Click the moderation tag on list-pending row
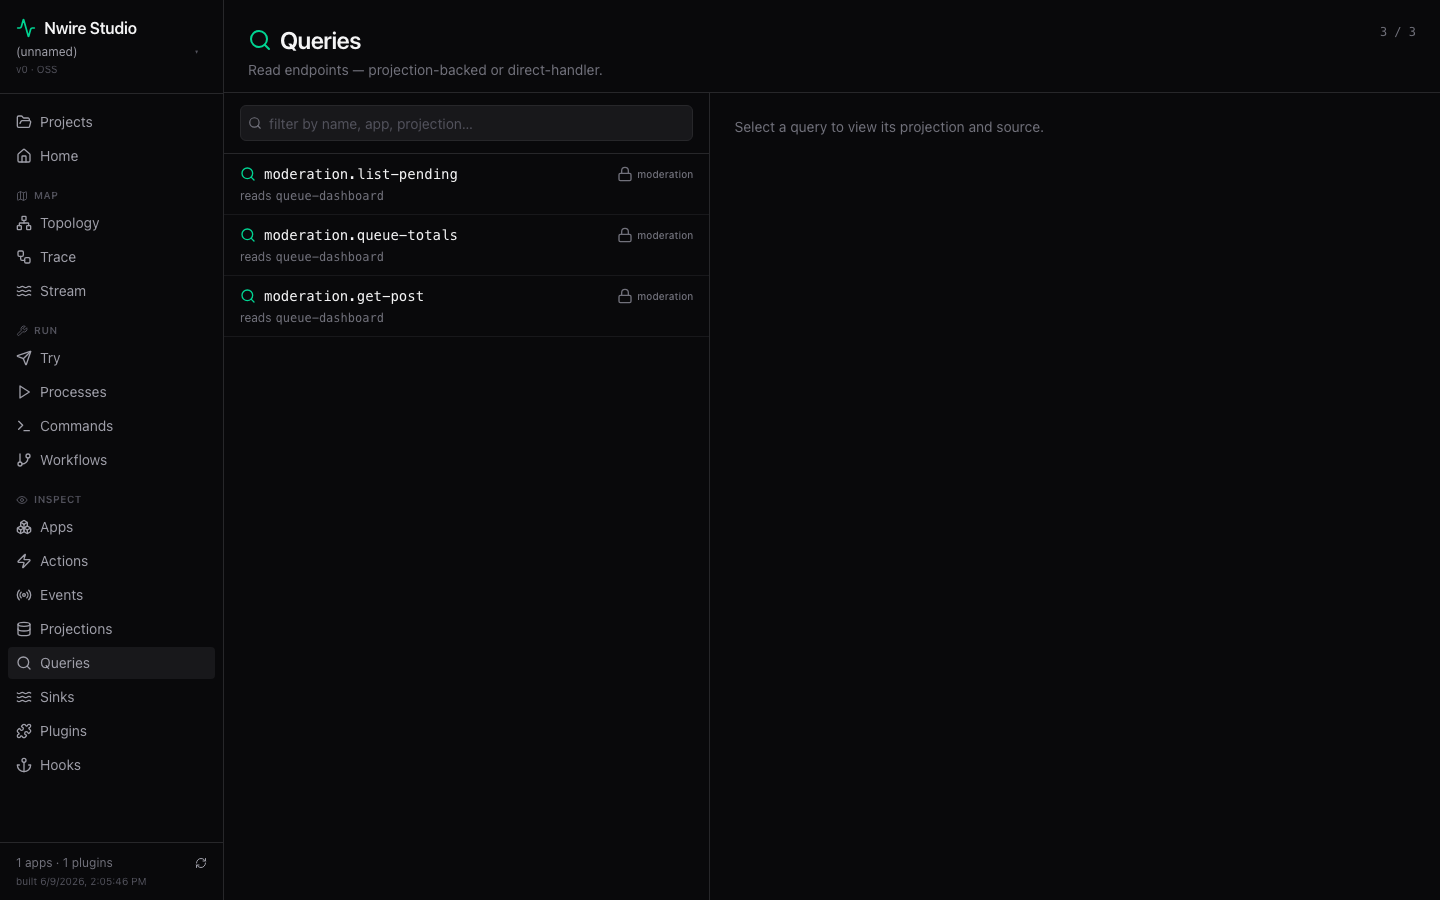1440x900 pixels. (x=665, y=174)
